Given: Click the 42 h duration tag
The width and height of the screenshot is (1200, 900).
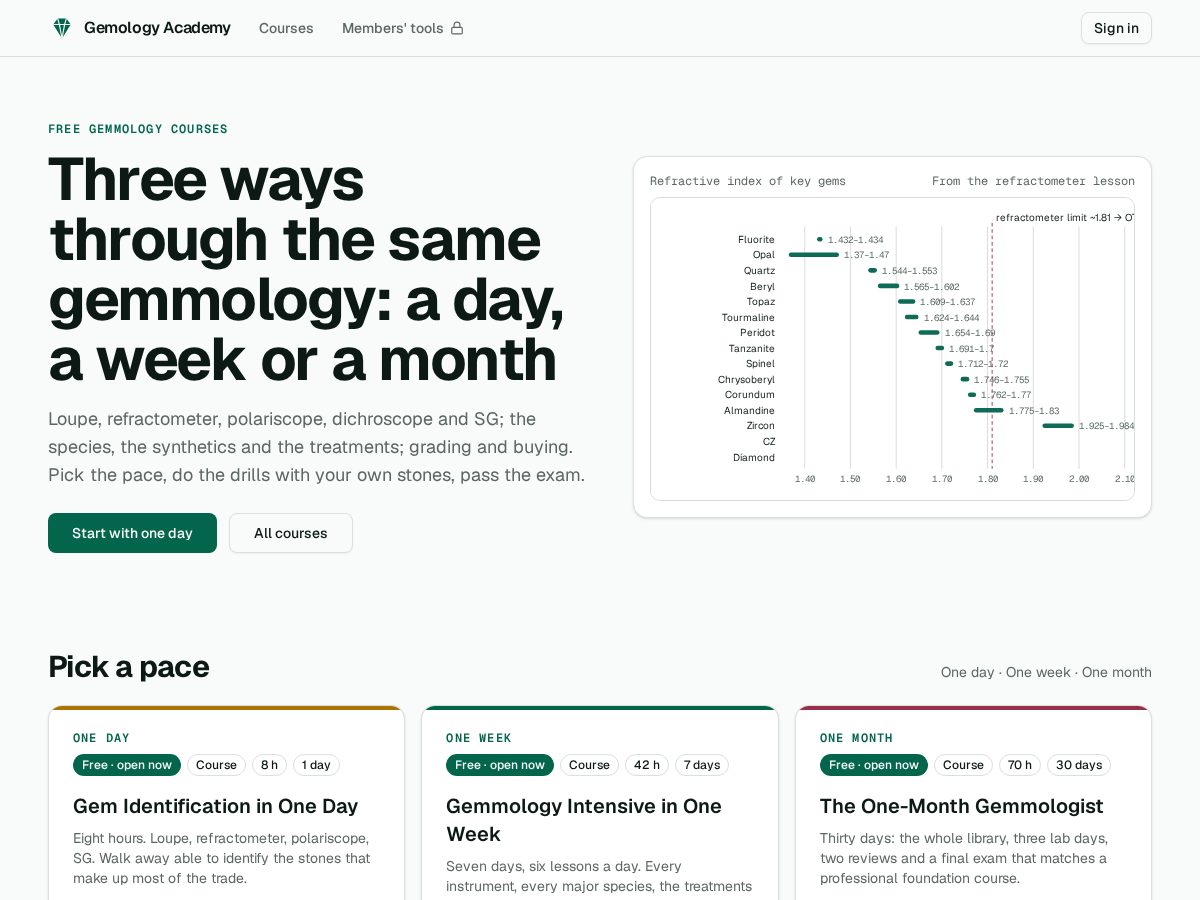Looking at the screenshot, I should pyautogui.click(x=647, y=765).
